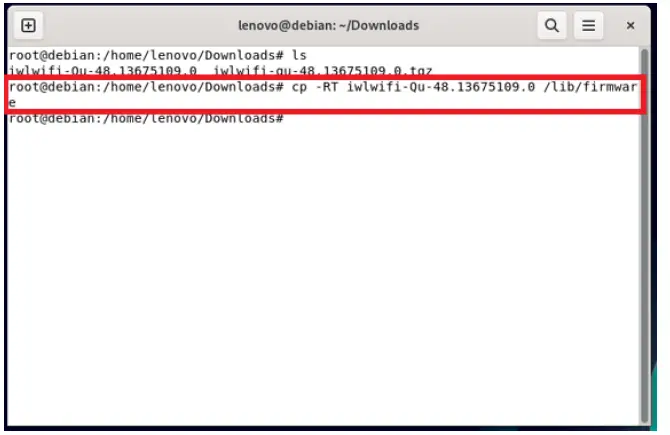This screenshot has height=435, width=670.
Task: Click the /home/lenovo/Downloads path in the last prompt
Action: click(x=189, y=119)
